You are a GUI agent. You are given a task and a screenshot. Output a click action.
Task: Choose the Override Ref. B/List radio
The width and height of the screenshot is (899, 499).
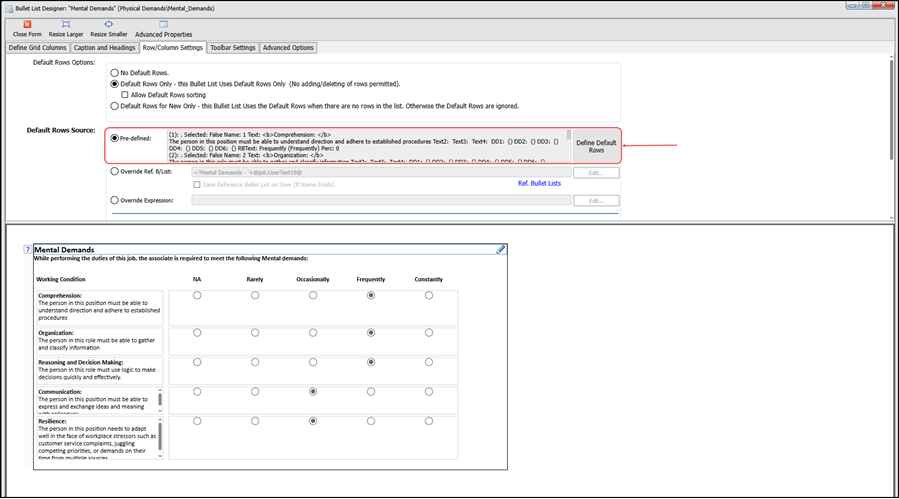pos(115,171)
